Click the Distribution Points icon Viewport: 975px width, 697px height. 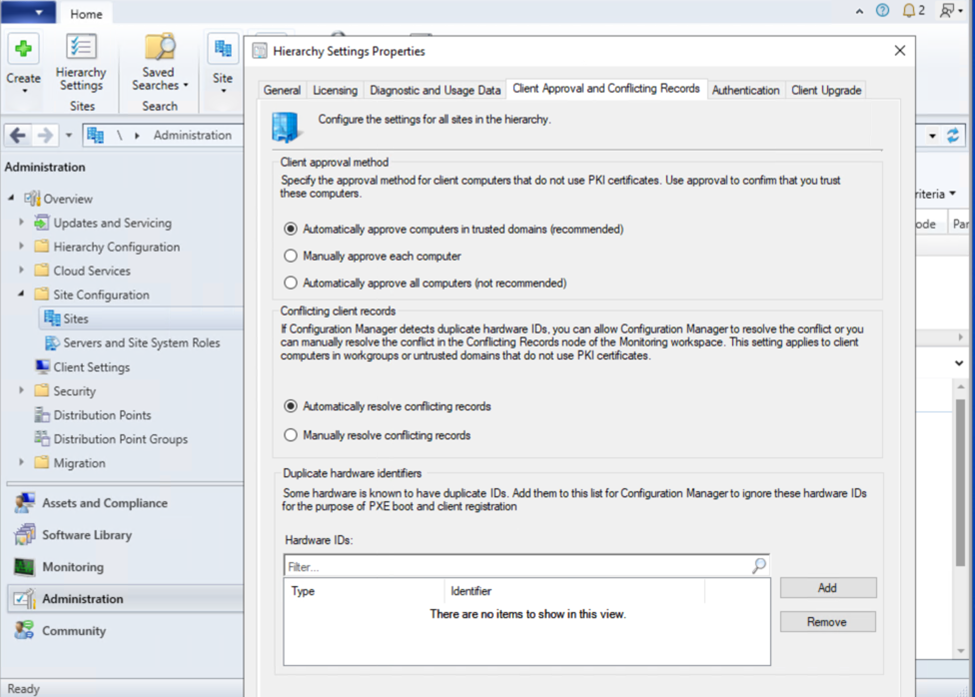point(42,415)
